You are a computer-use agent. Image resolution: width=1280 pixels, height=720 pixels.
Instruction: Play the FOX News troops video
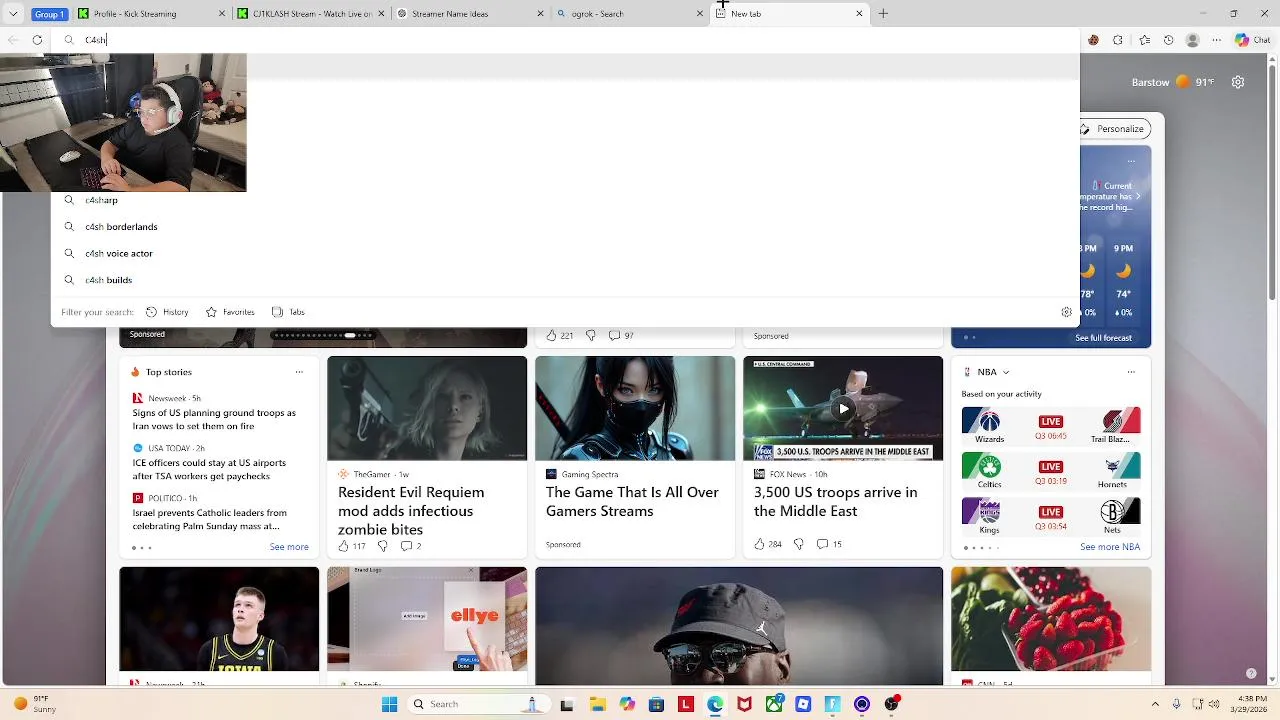point(843,408)
